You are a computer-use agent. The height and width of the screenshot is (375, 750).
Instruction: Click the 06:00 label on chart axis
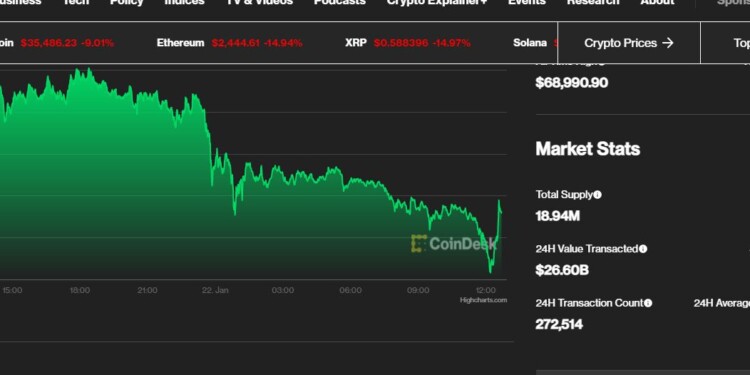tap(351, 290)
